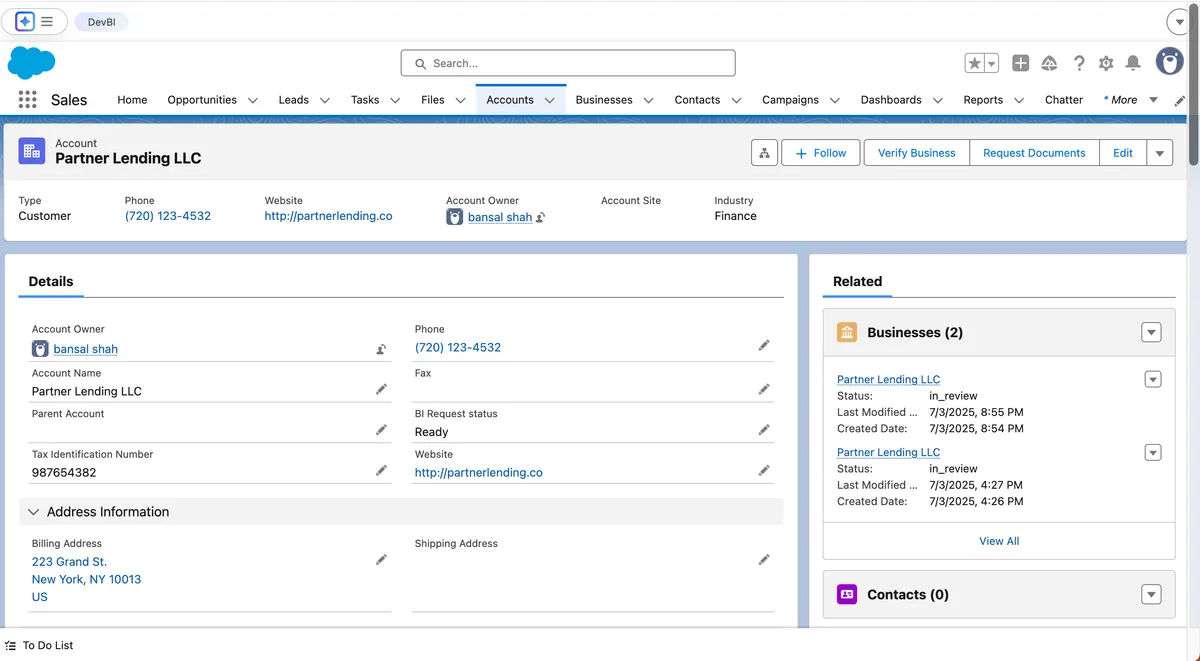Image resolution: width=1200 pixels, height=661 pixels.
Task: Open Trailhead guidance icon
Action: [x=1049, y=63]
